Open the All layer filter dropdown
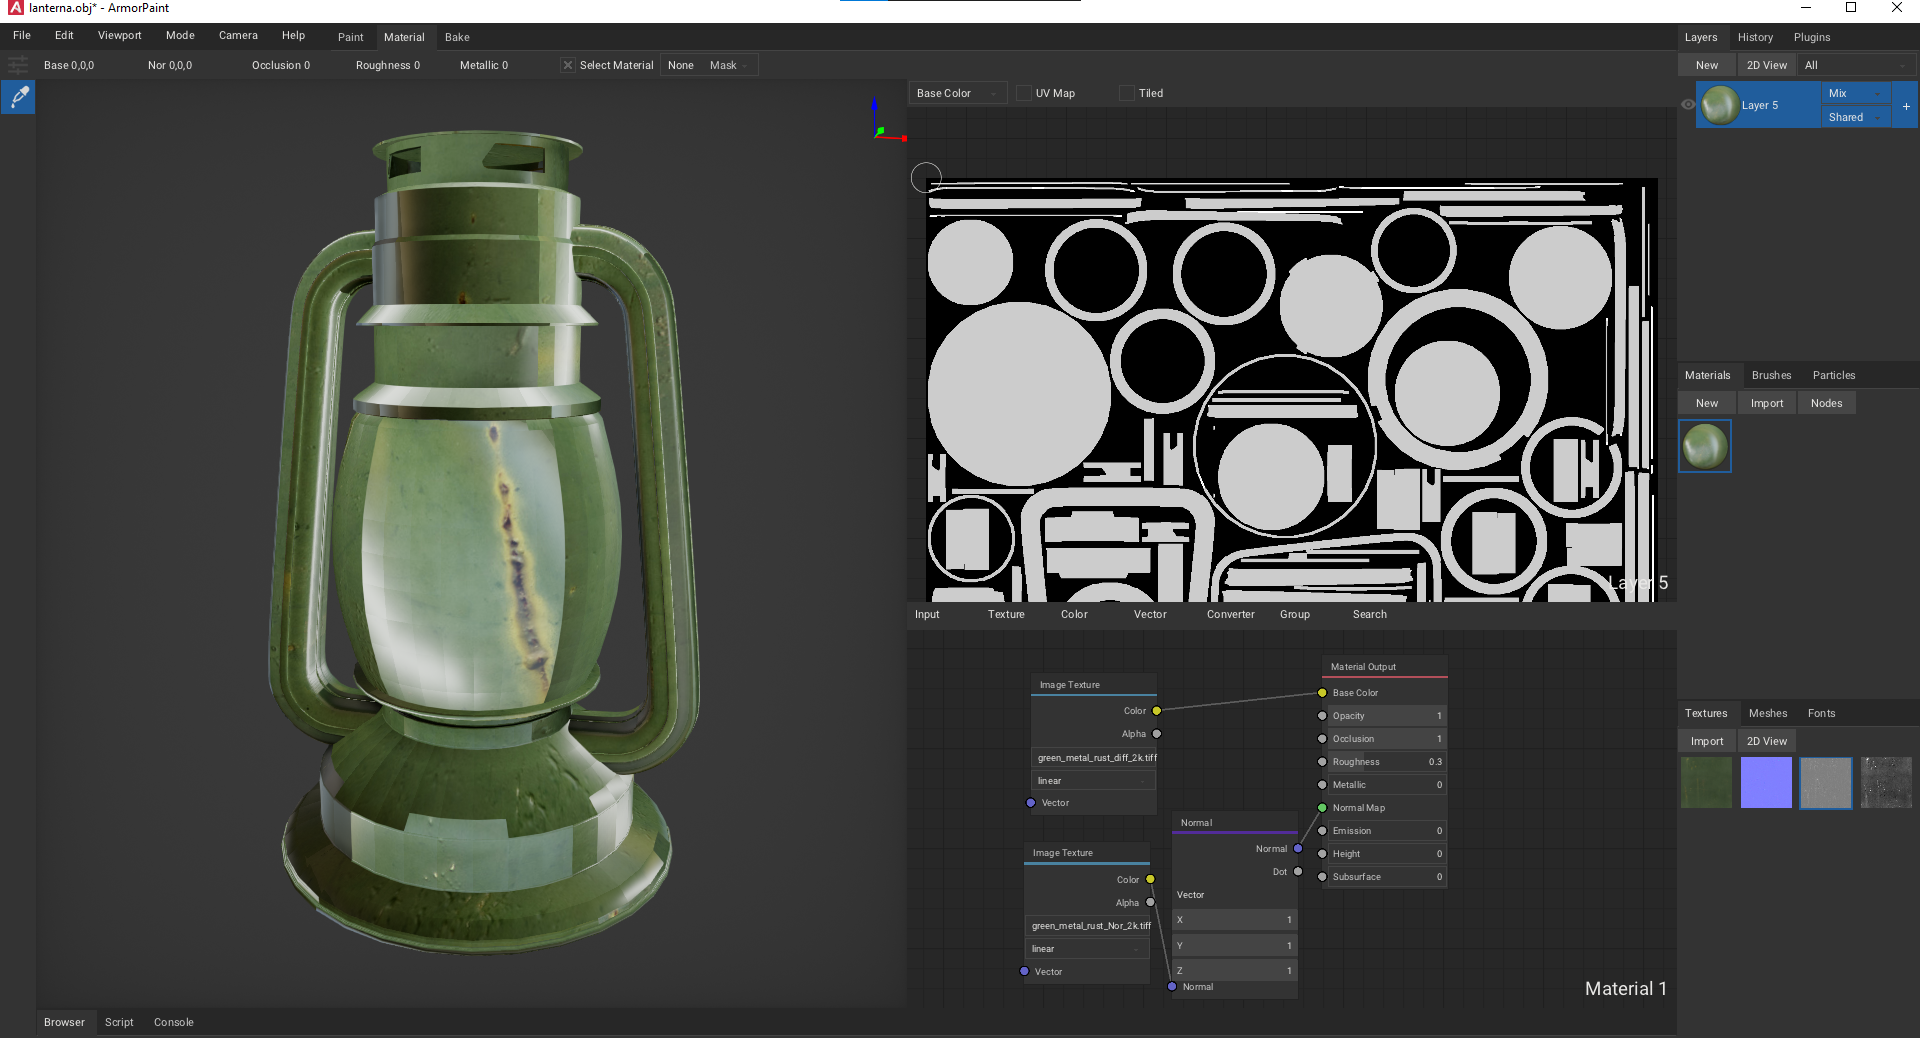Screen dimensions: 1920x1038 1855,64
